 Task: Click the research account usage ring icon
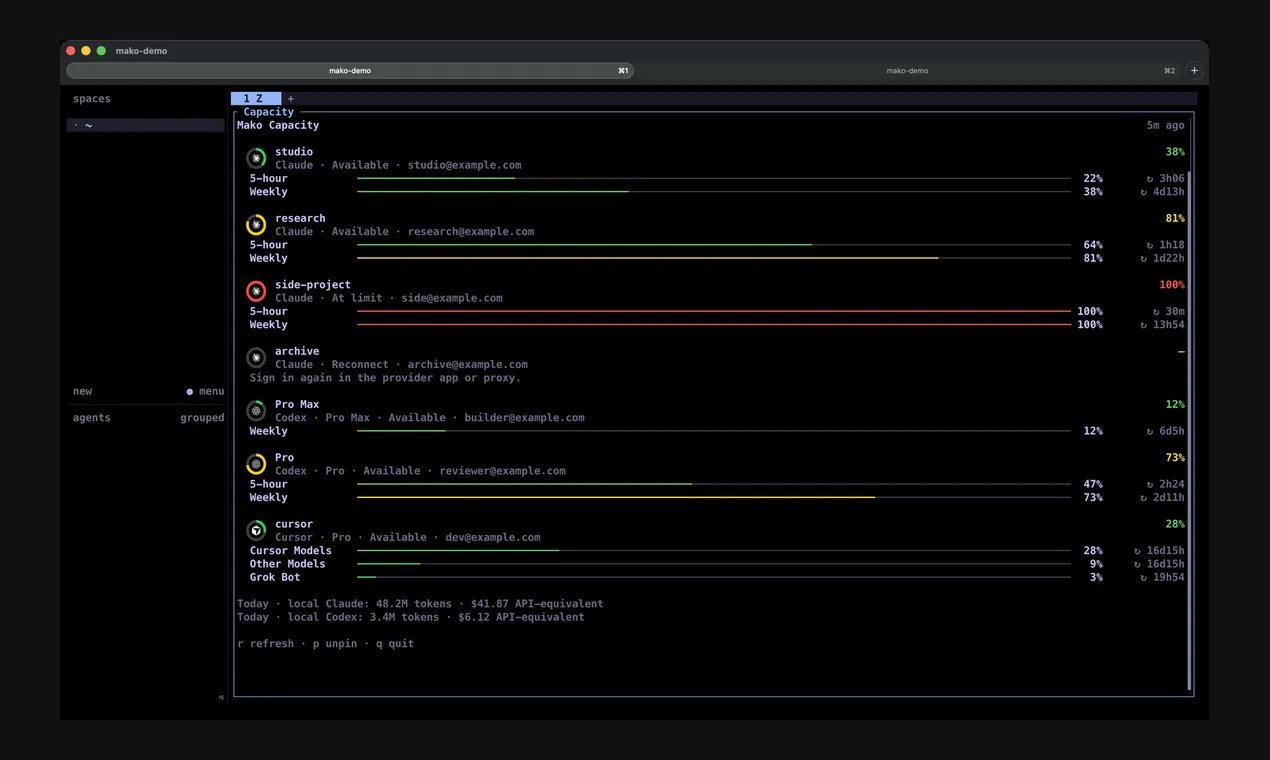[256, 225]
